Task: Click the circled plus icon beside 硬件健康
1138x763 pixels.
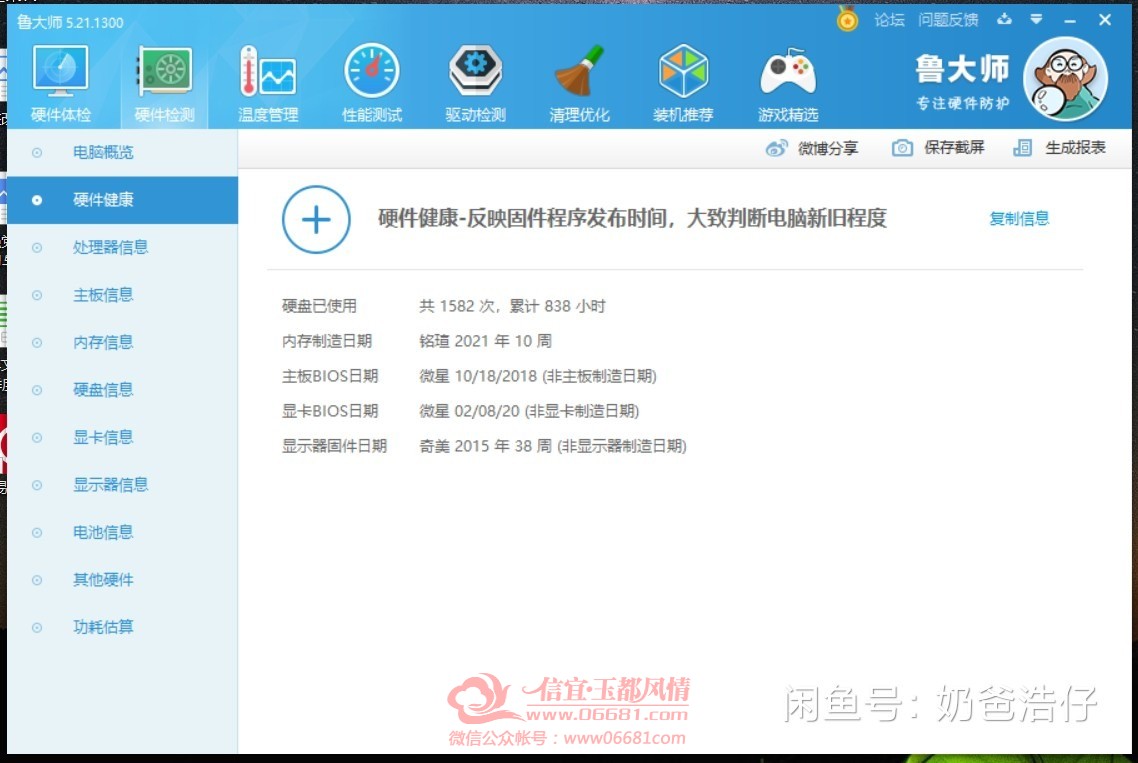Action: coord(316,219)
